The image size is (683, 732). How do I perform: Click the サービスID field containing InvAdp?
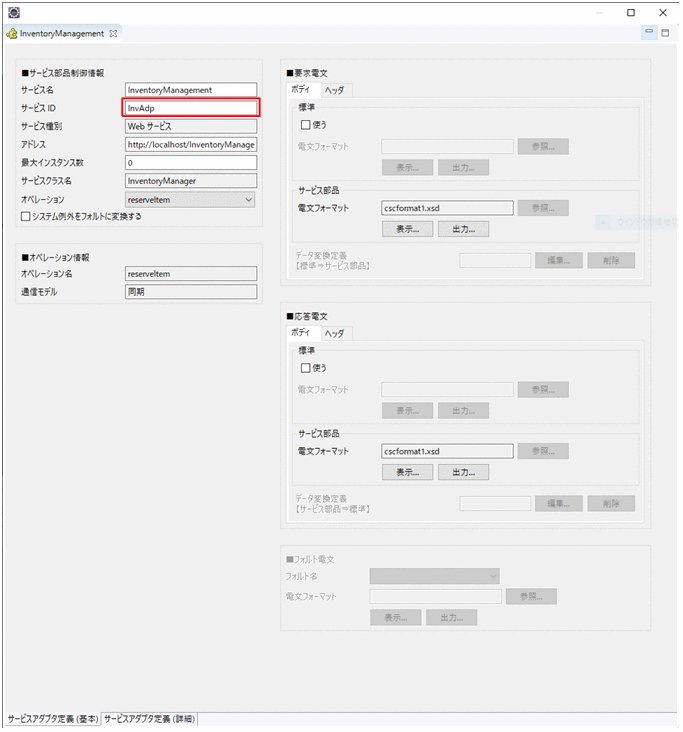click(x=191, y=108)
